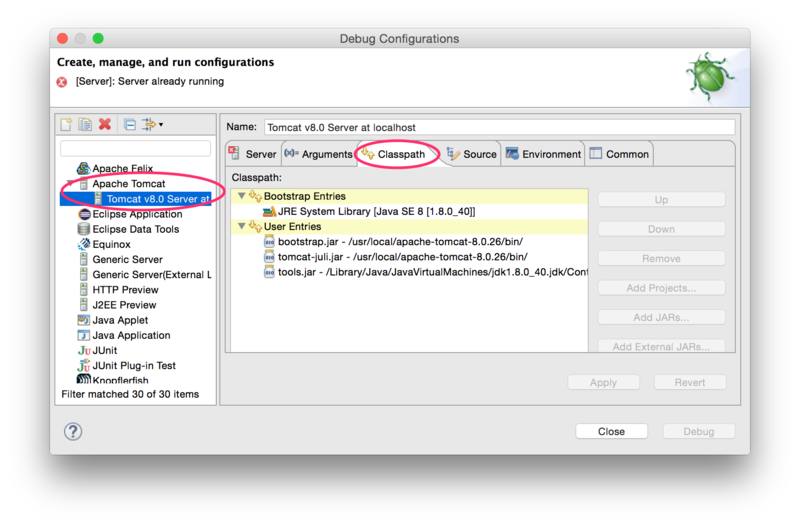This screenshot has width=800, height=526.
Task: Switch to the Environment tab
Action: [543, 154]
